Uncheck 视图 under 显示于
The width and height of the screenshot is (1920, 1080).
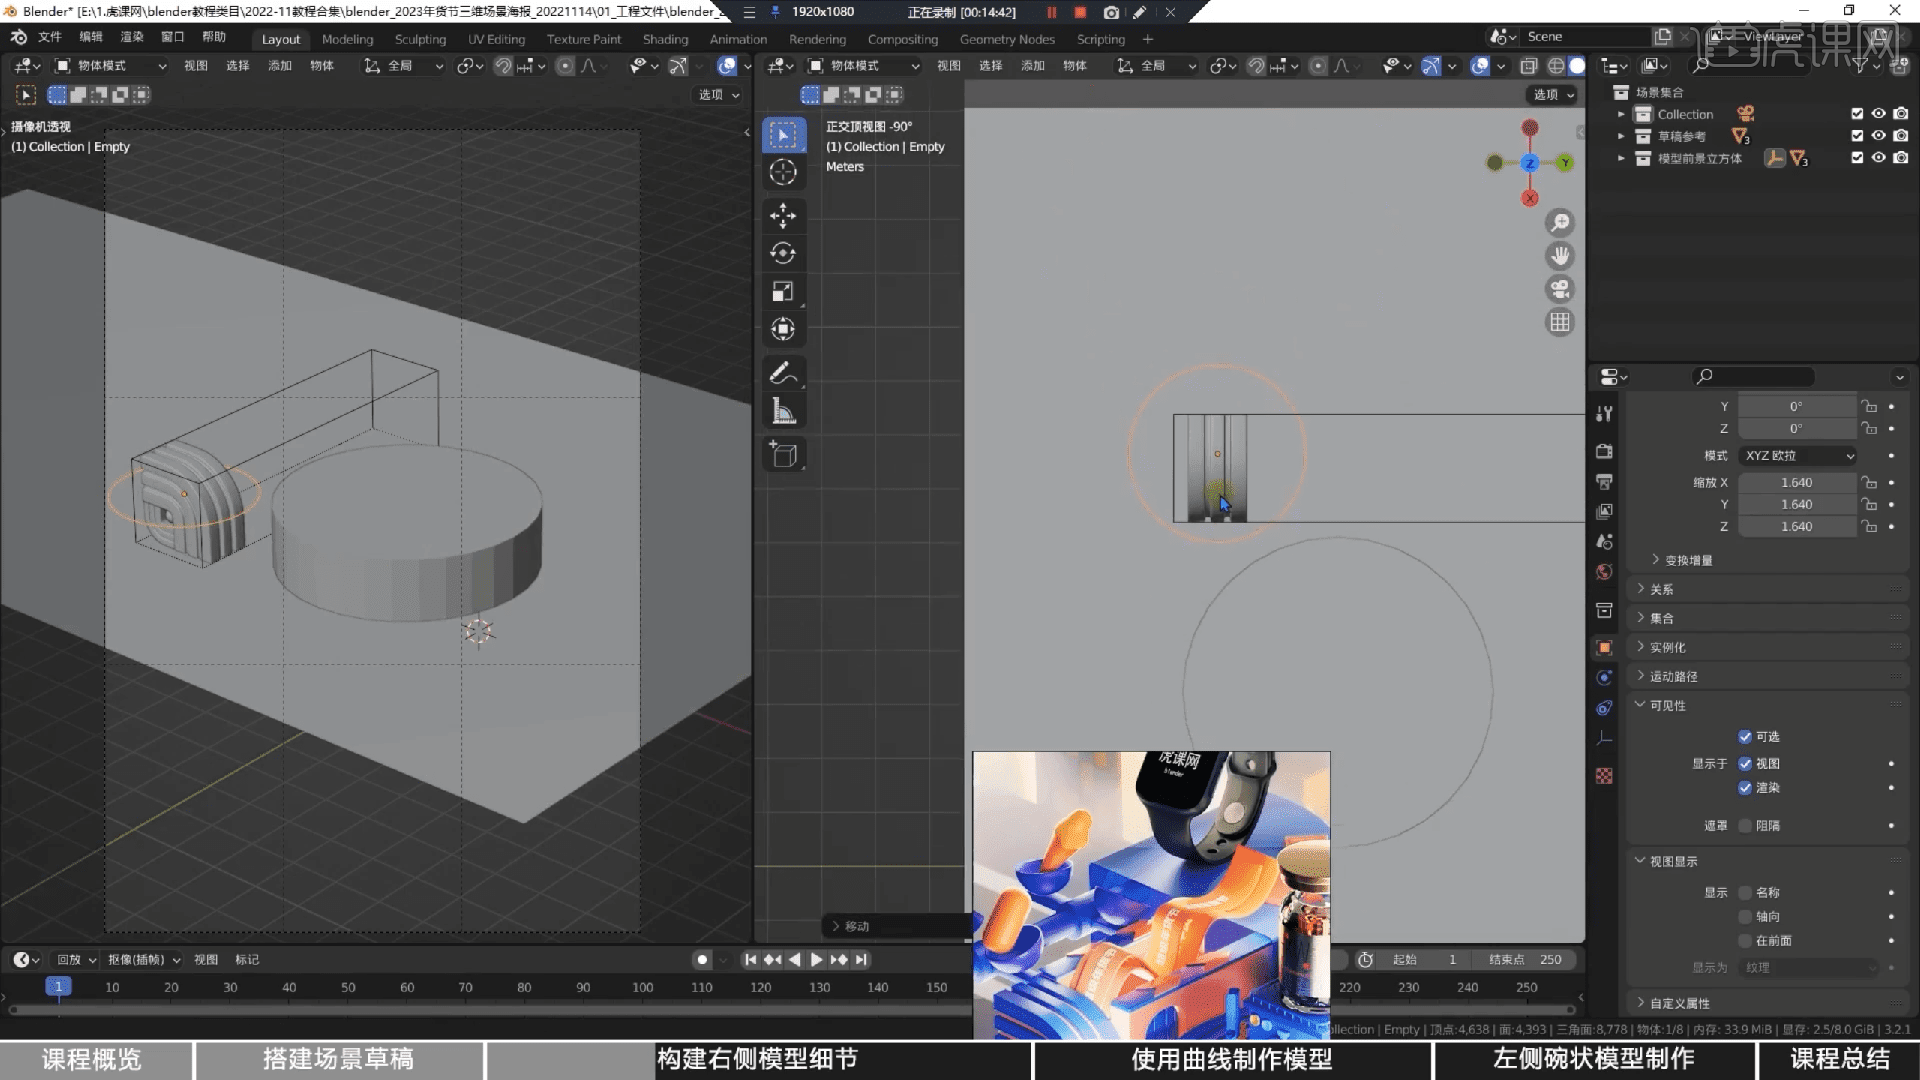pos(1745,764)
